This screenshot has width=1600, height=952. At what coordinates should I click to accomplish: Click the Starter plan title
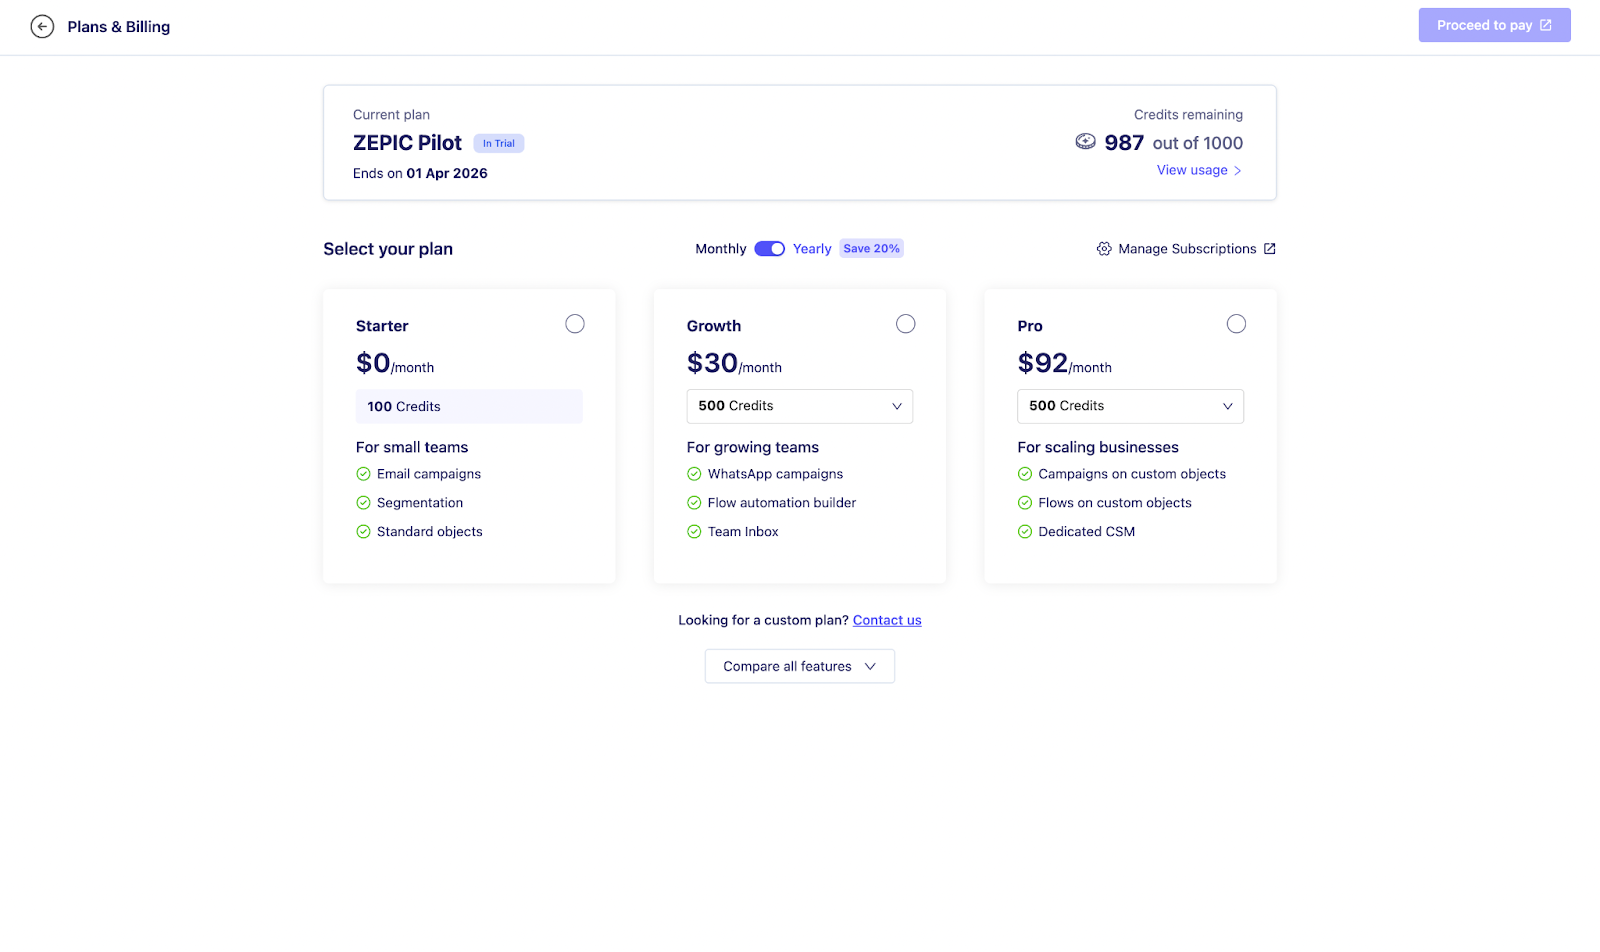(382, 326)
